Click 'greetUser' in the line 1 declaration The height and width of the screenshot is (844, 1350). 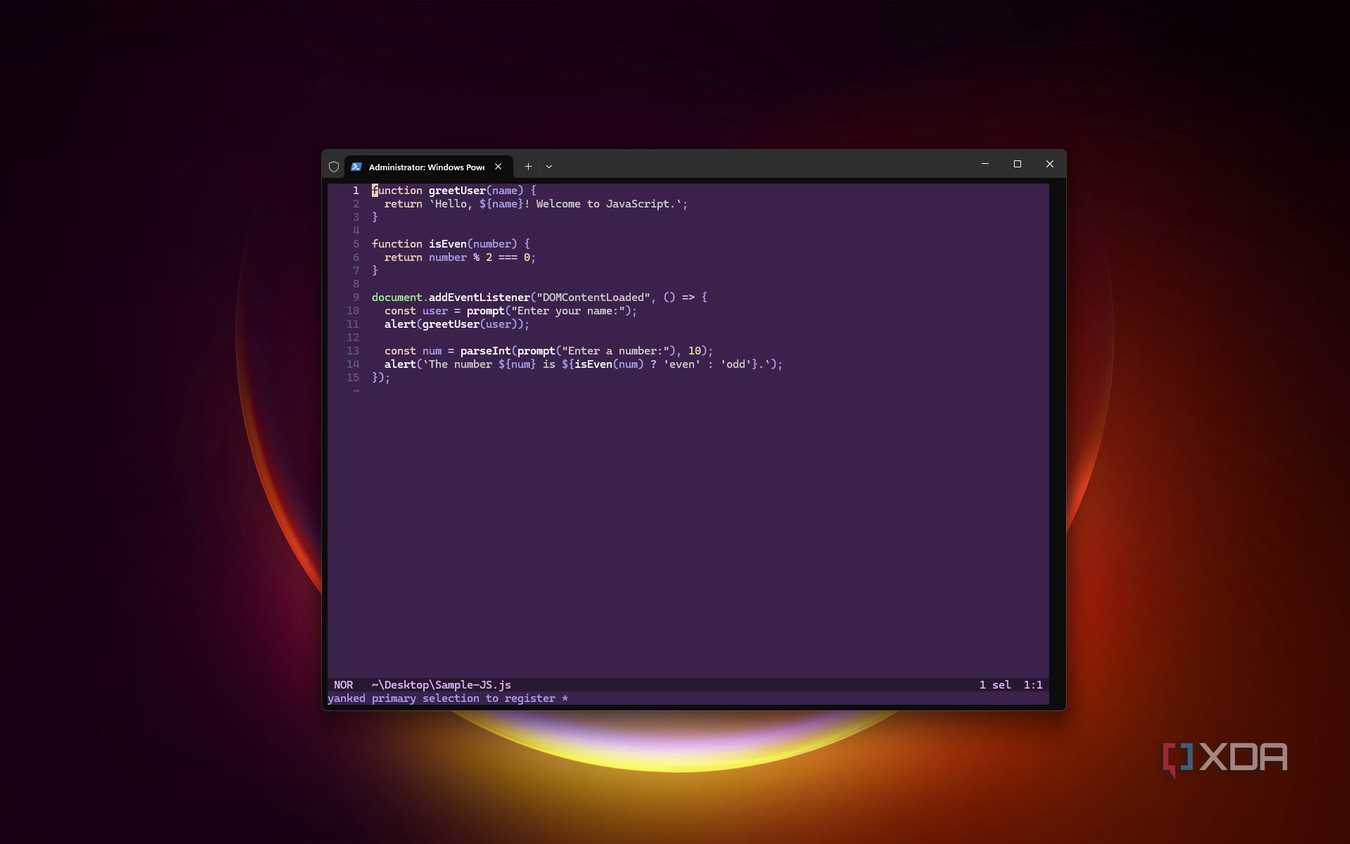point(457,190)
